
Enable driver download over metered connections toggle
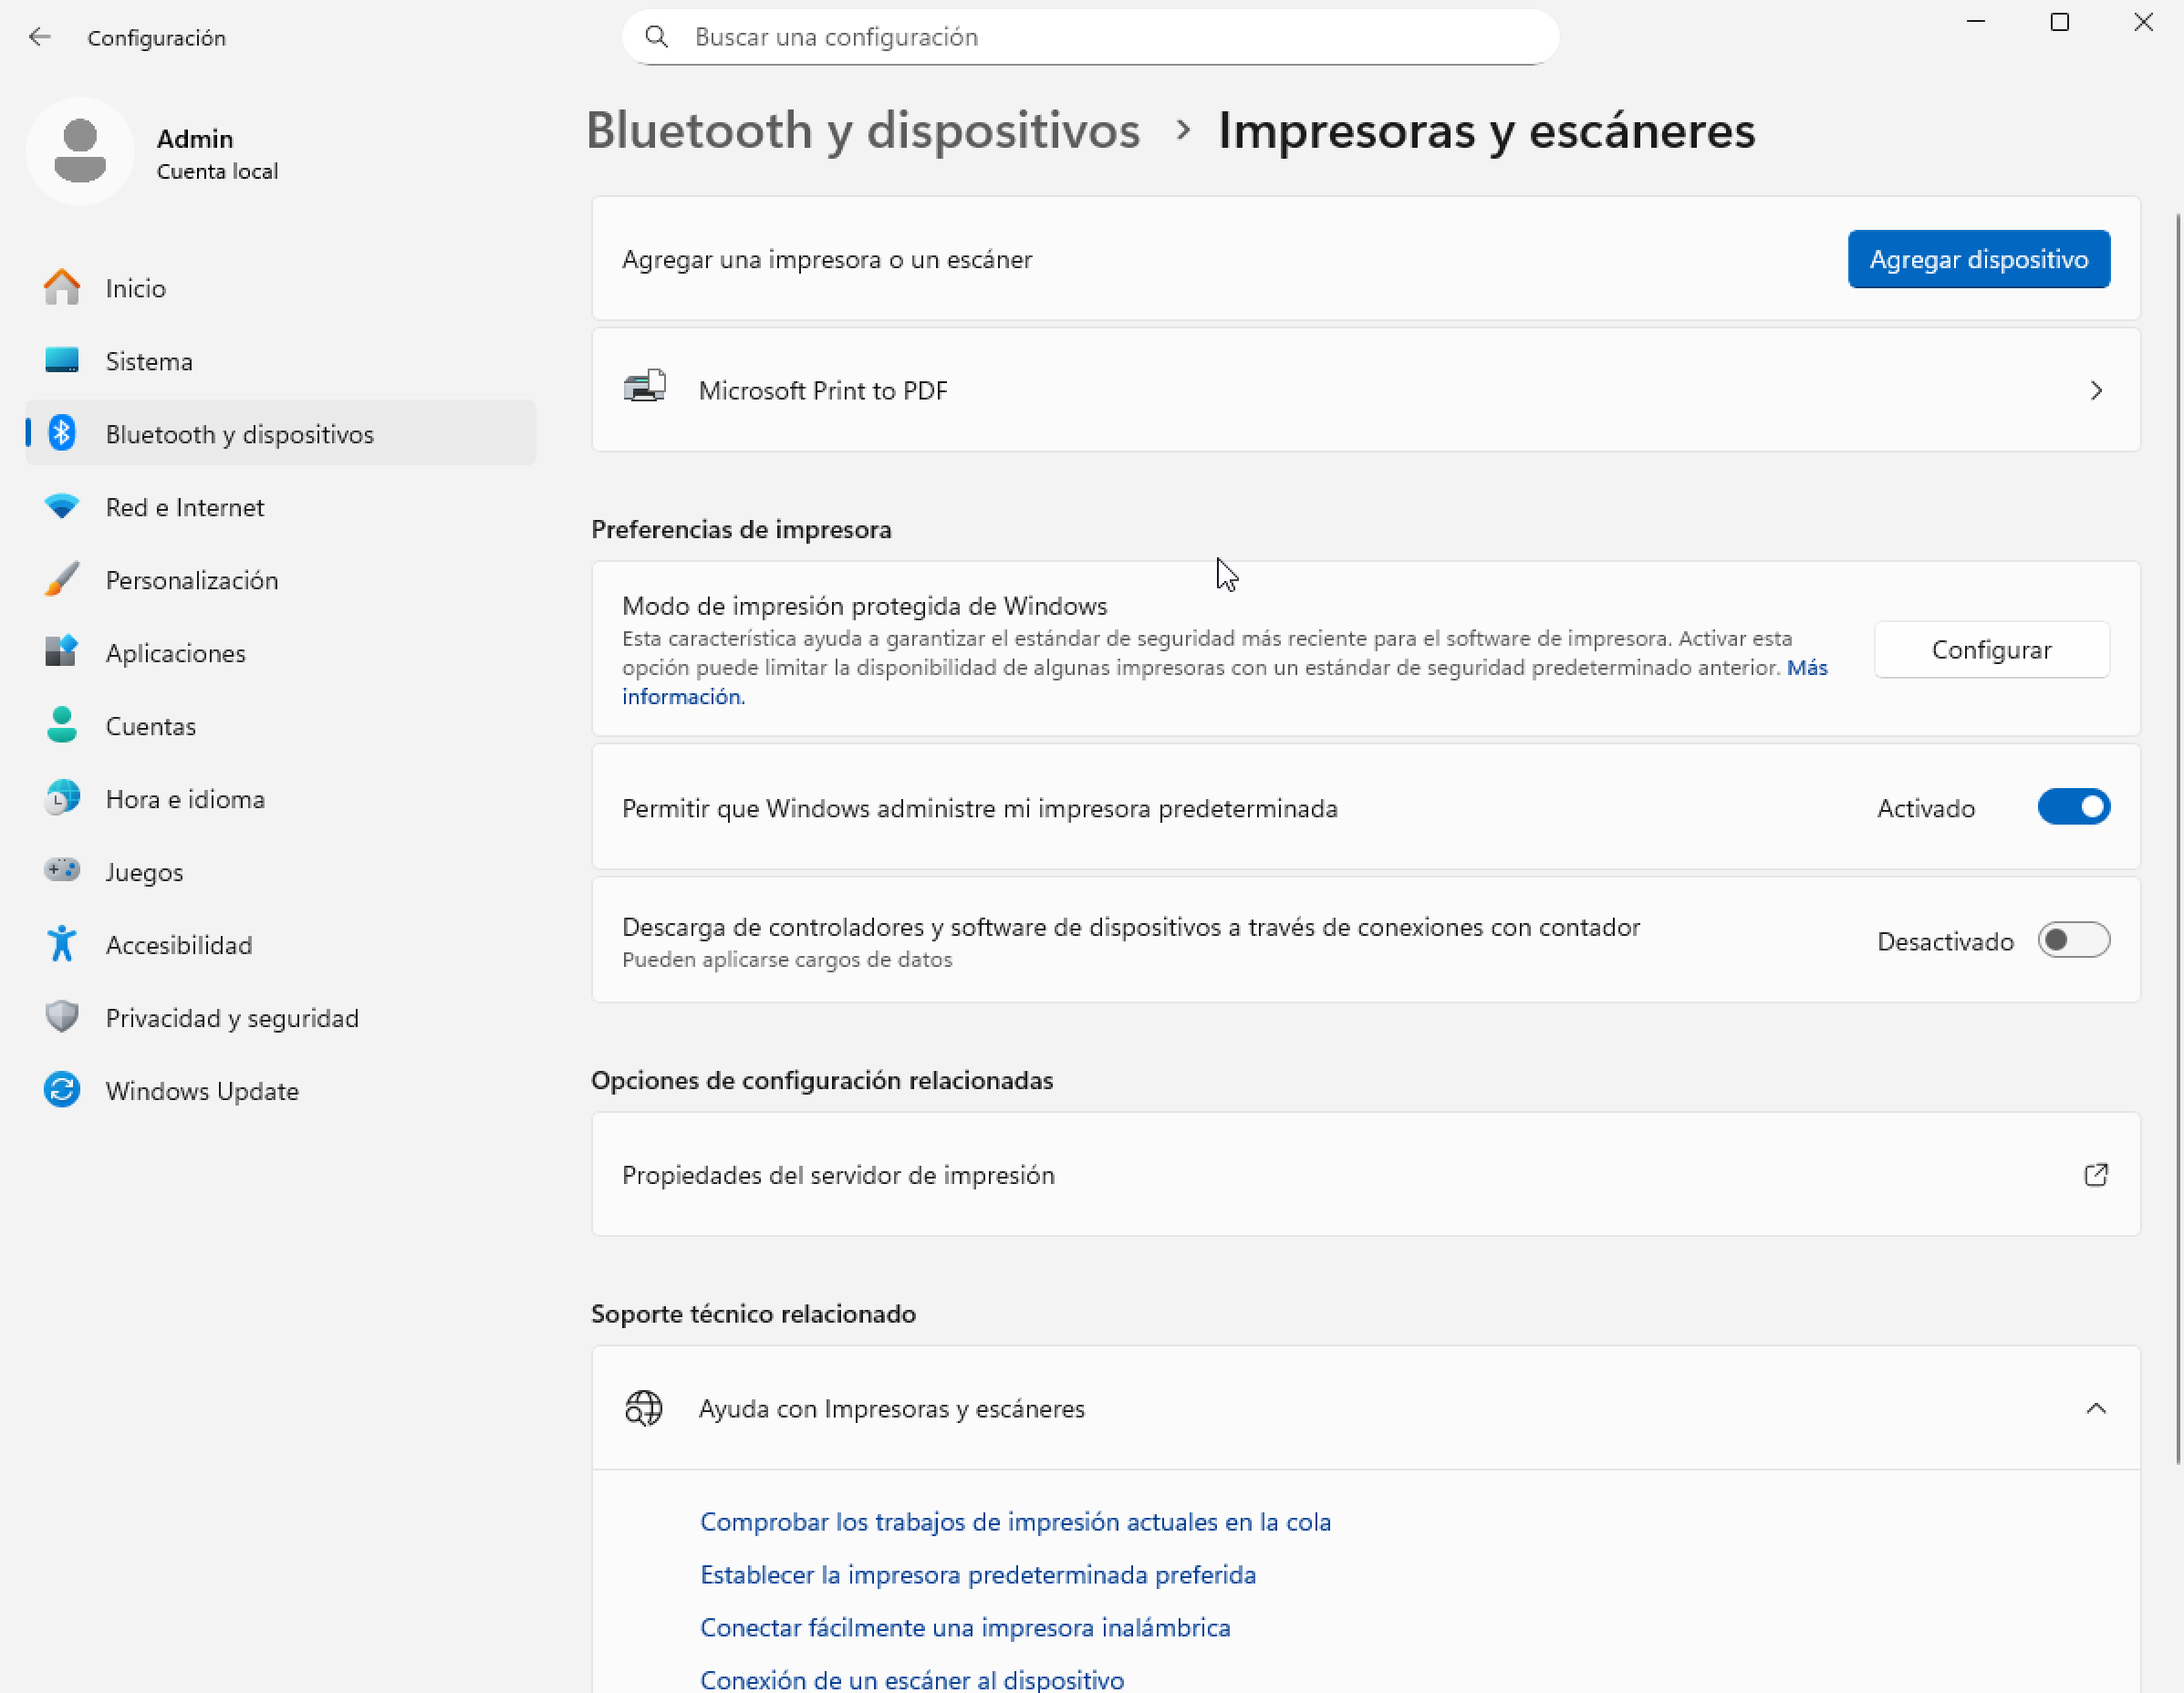tap(2074, 940)
